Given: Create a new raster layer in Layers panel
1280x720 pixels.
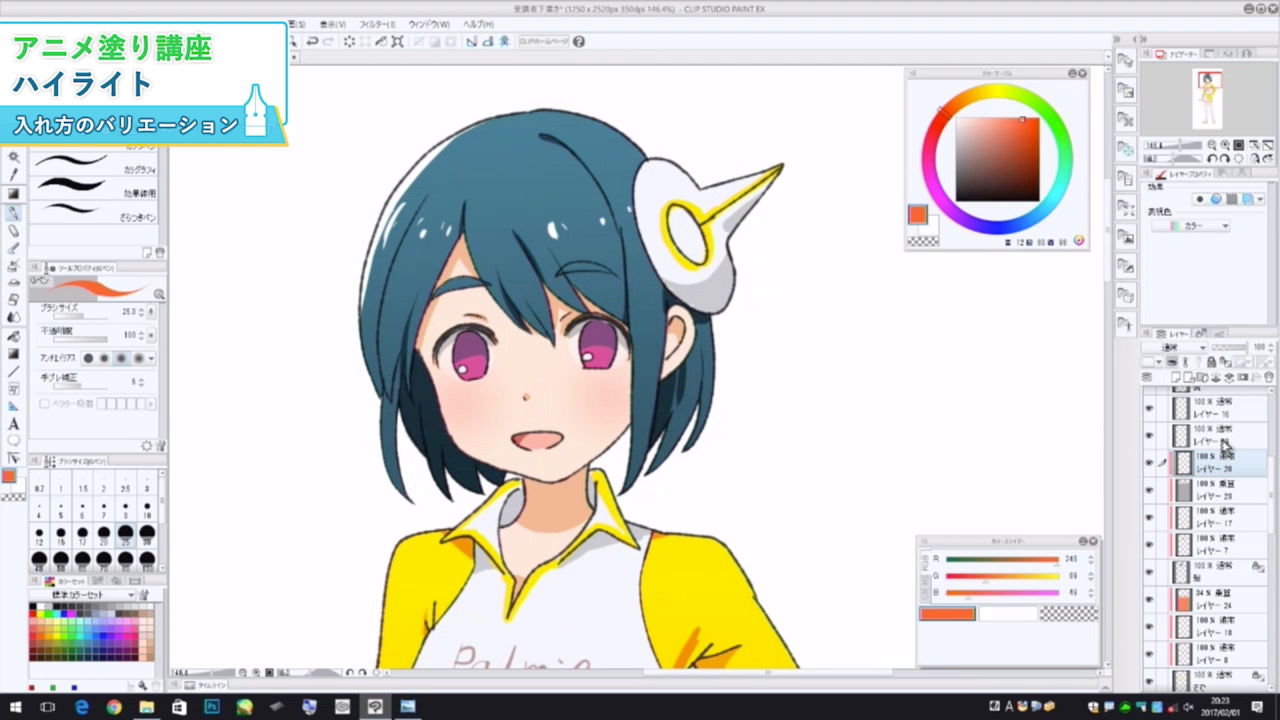Looking at the screenshot, I should 1176,377.
